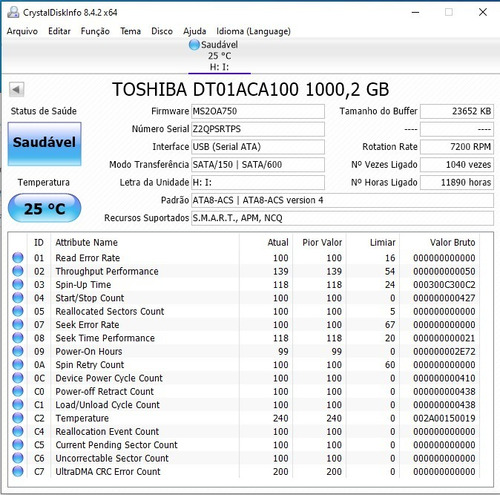Click the Letra da Unidade field
The height and width of the screenshot is (495, 500).
coord(258,182)
